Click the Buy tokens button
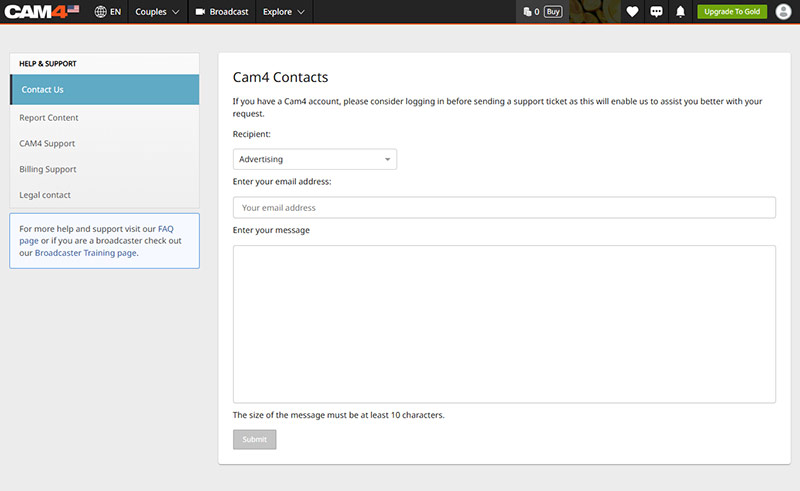Image resolution: width=800 pixels, height=491 pixels. click(x=553, y=12)
